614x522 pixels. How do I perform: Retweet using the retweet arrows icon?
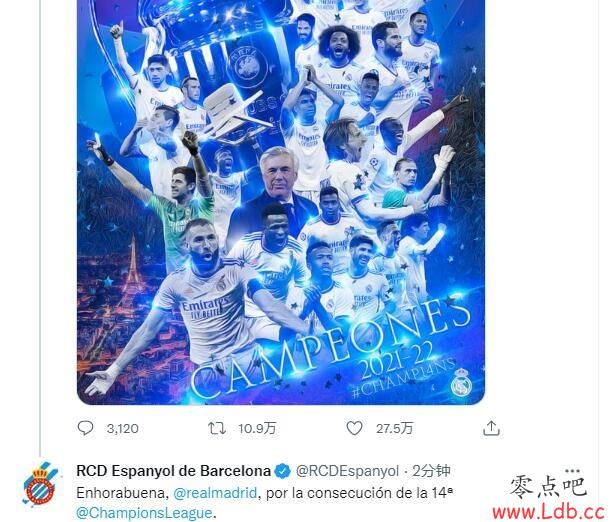(x=217, y=428)
